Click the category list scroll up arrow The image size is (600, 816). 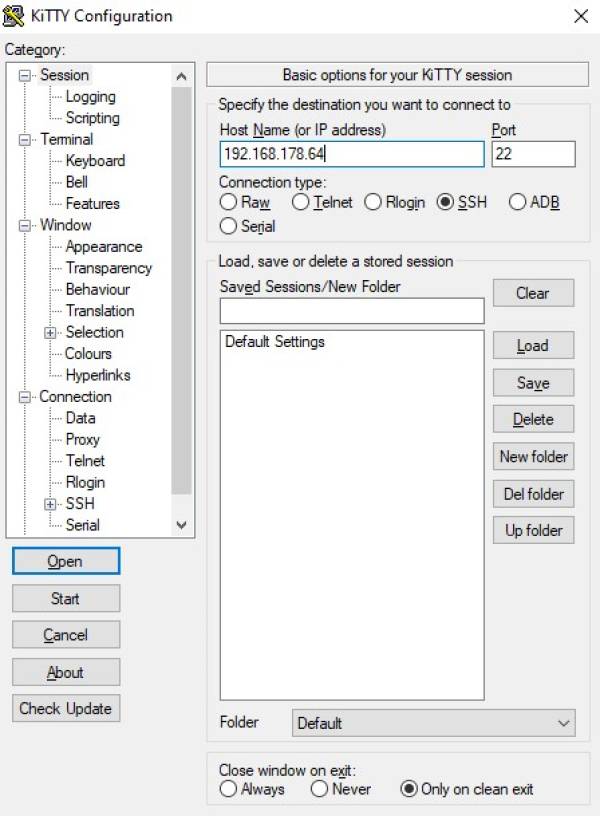click(x=181, y=76)
